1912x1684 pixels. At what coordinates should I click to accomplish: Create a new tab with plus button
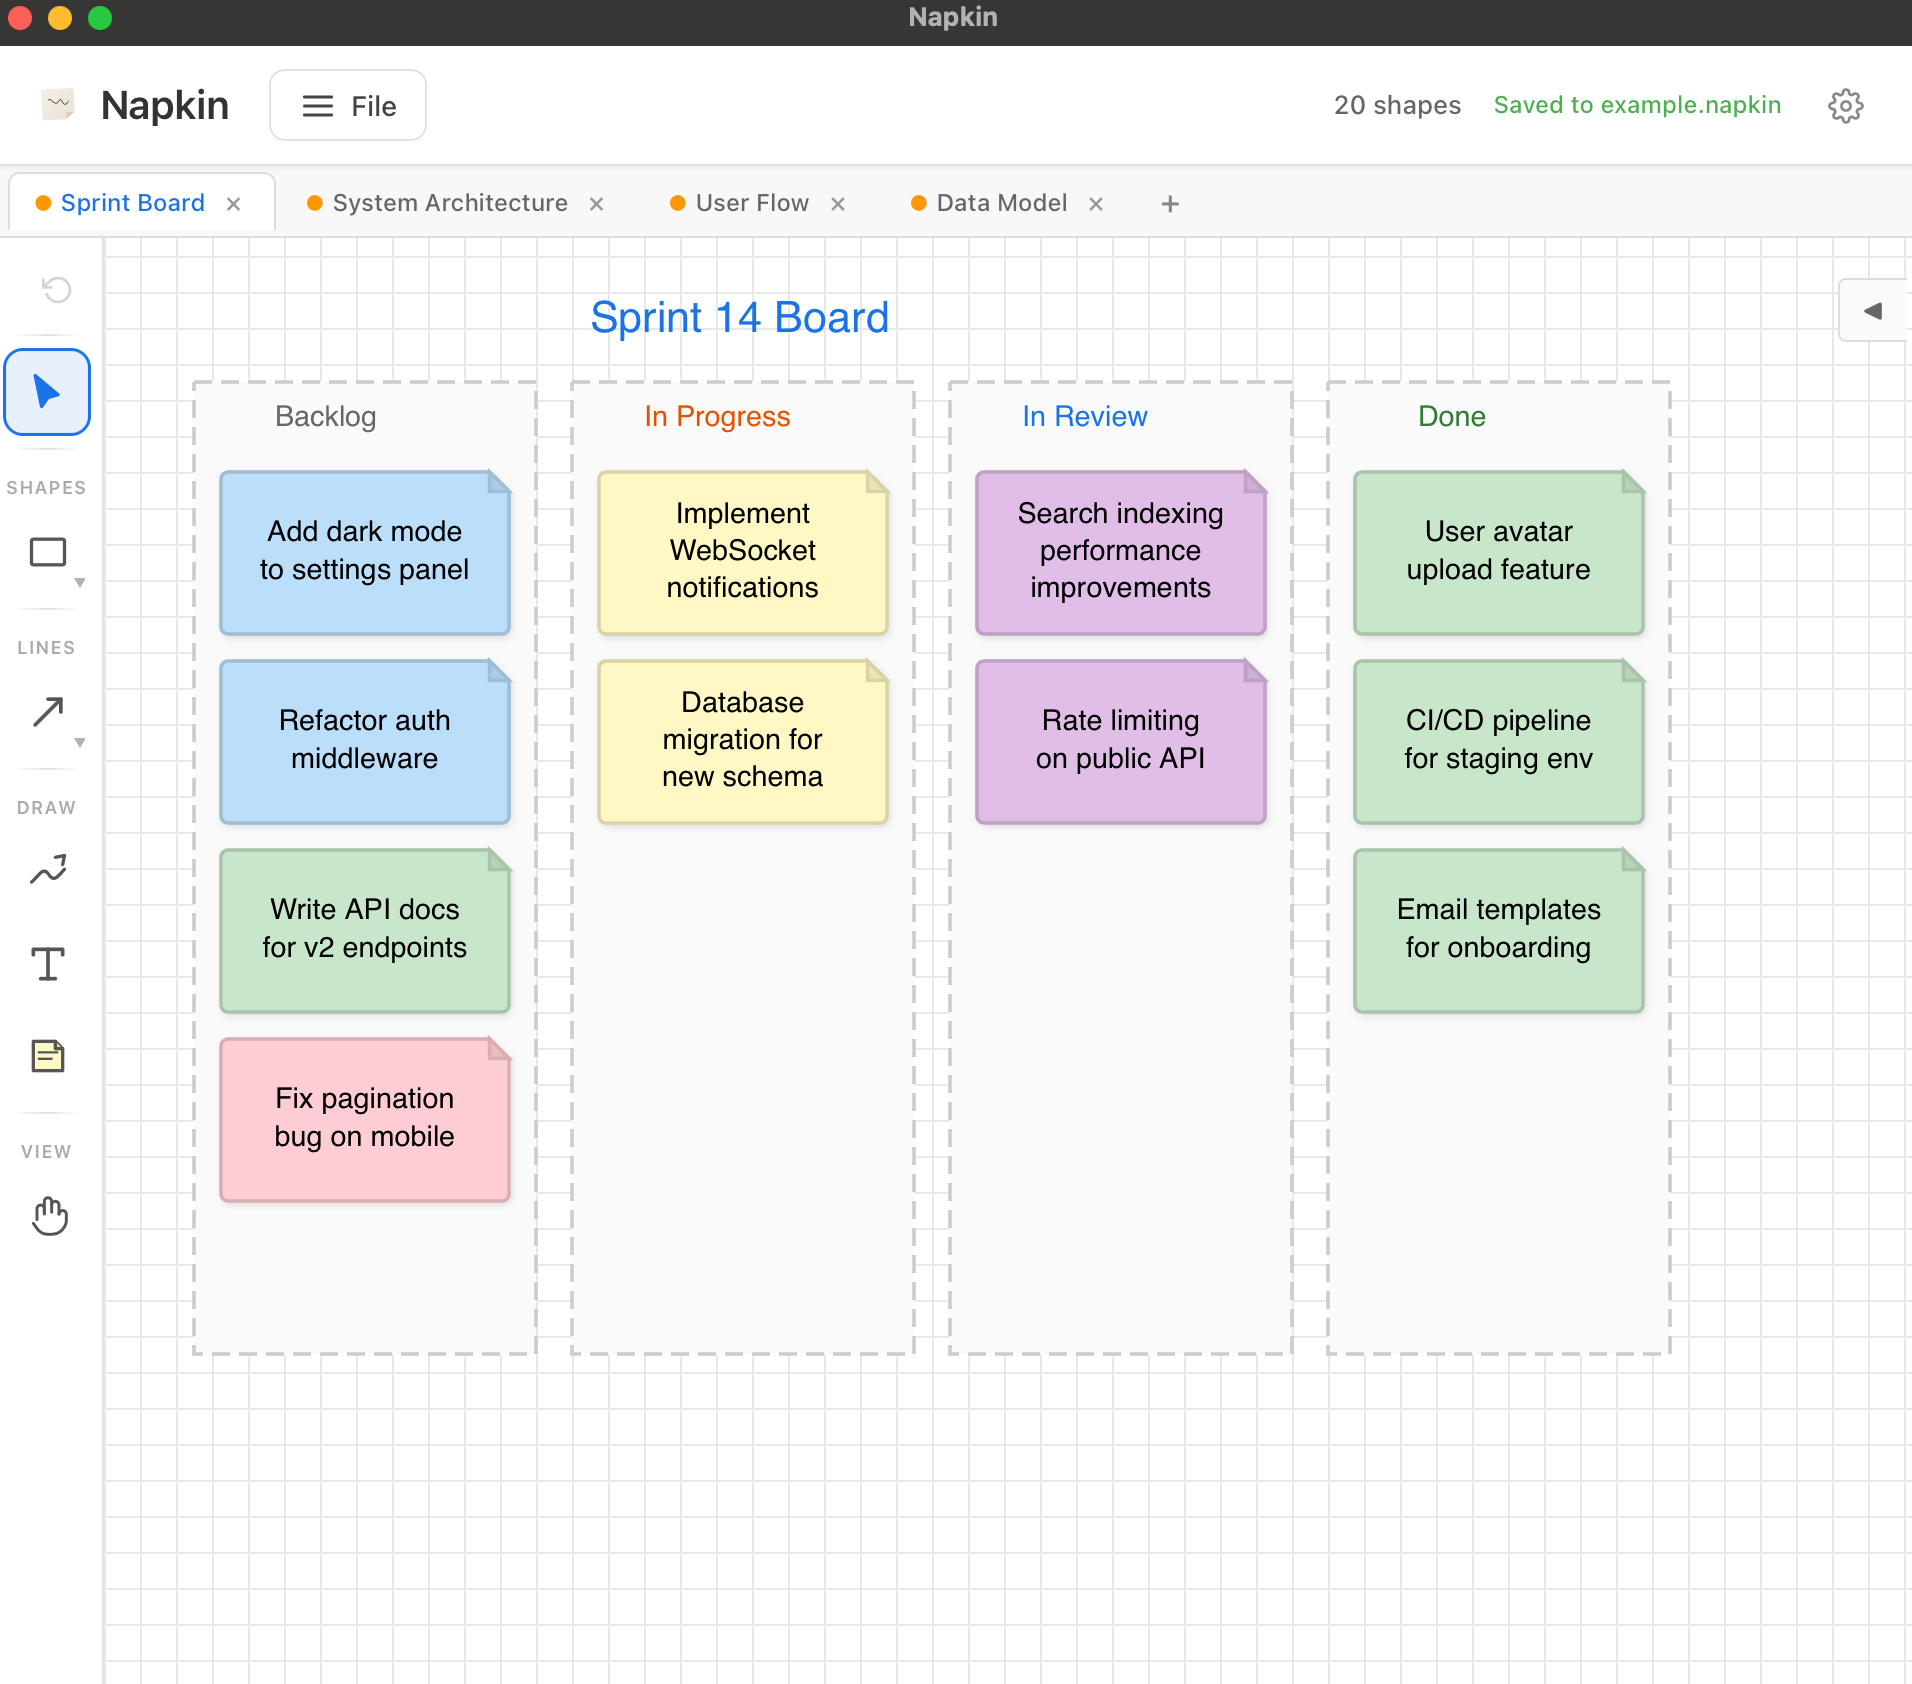pos(1168,203)
